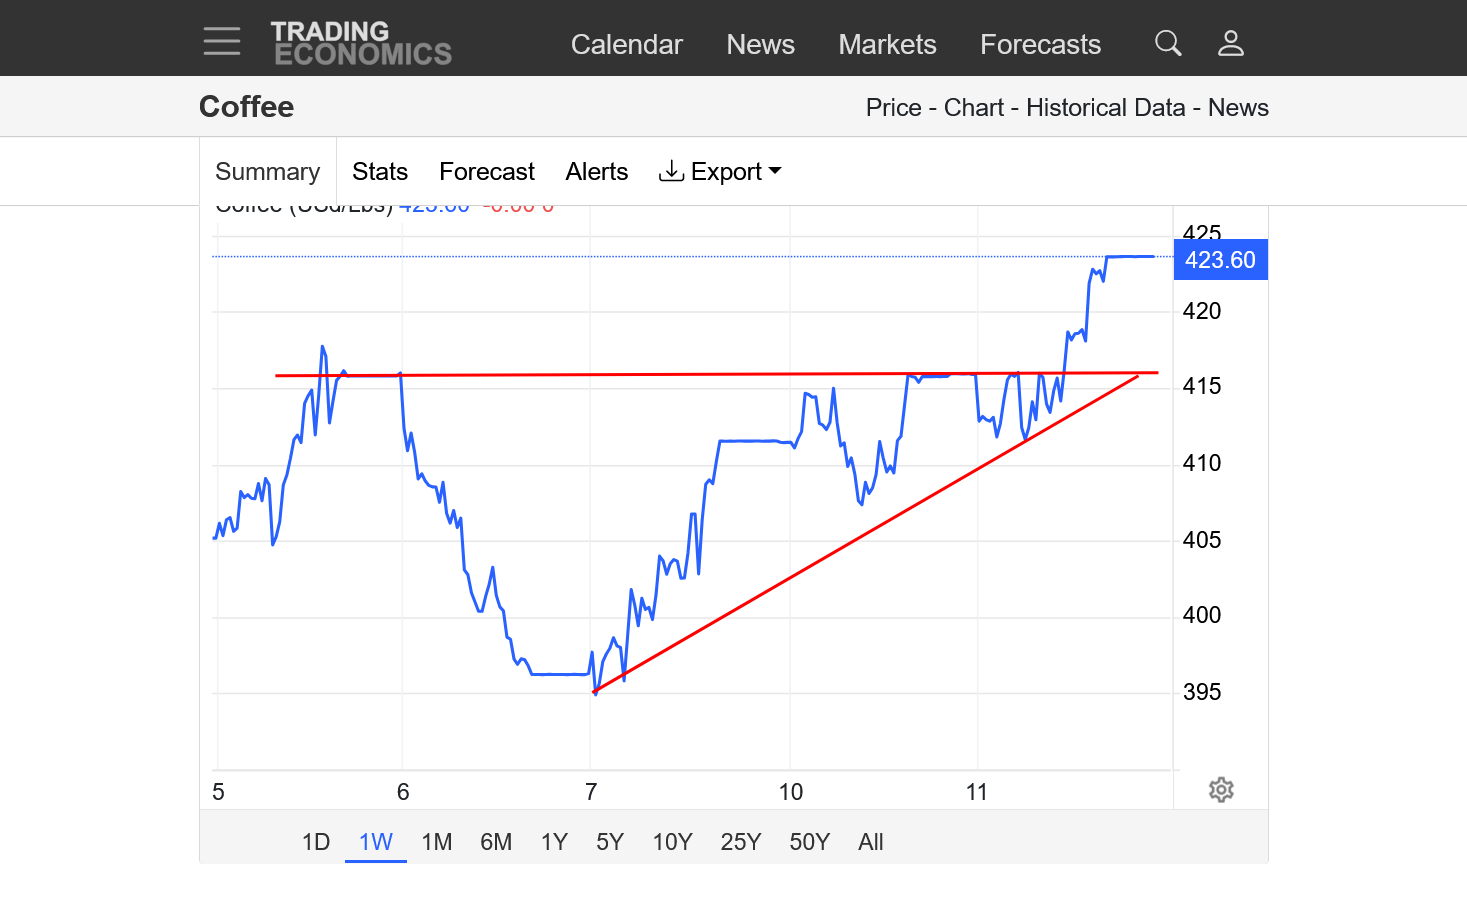Click the 423.60 current price label
The width and height of the screenshot is (1467, 901).
tap(1220, 260)
